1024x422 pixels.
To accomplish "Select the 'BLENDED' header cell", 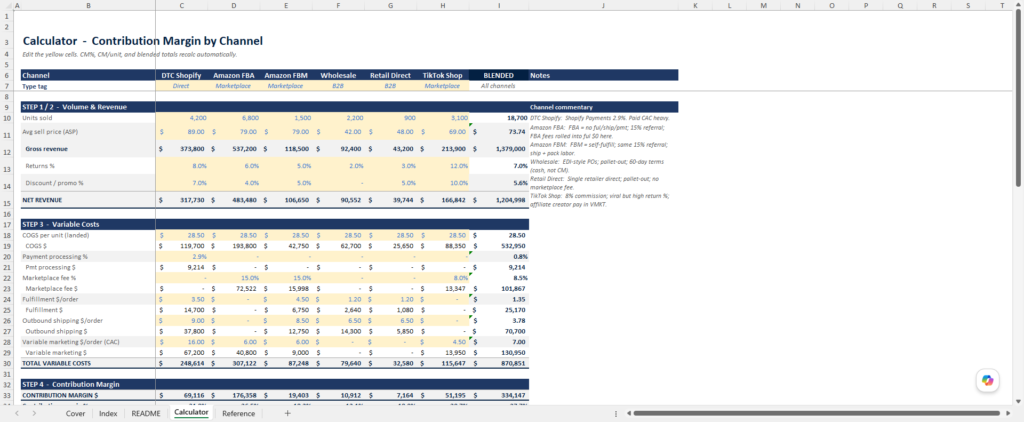I will tap(499, 75).
